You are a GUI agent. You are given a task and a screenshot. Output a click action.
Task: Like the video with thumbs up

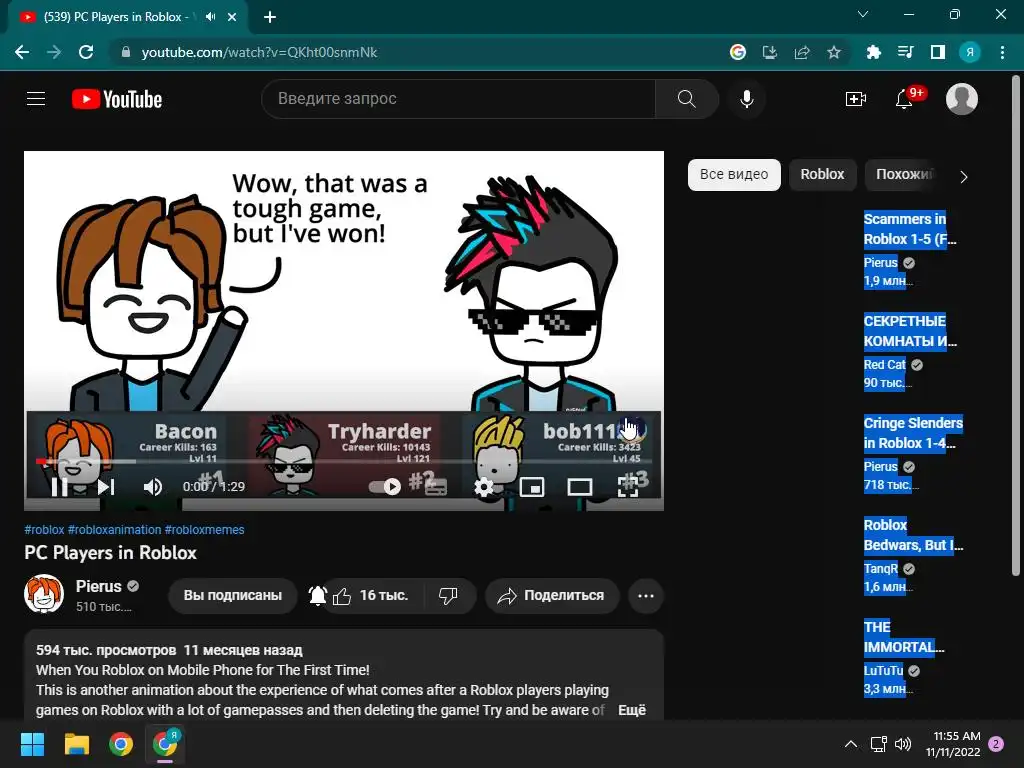pyautogui.click(x=372, y=596)
